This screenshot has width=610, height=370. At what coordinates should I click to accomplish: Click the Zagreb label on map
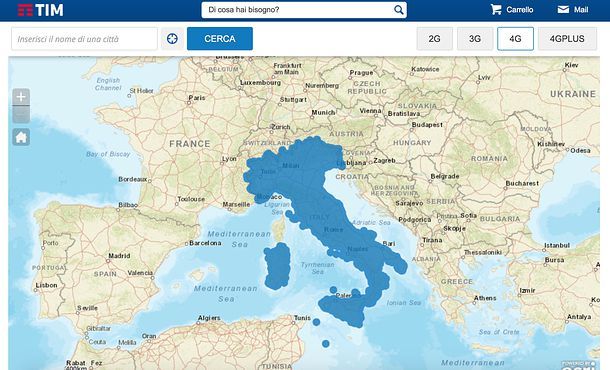[x=384, y=161]
